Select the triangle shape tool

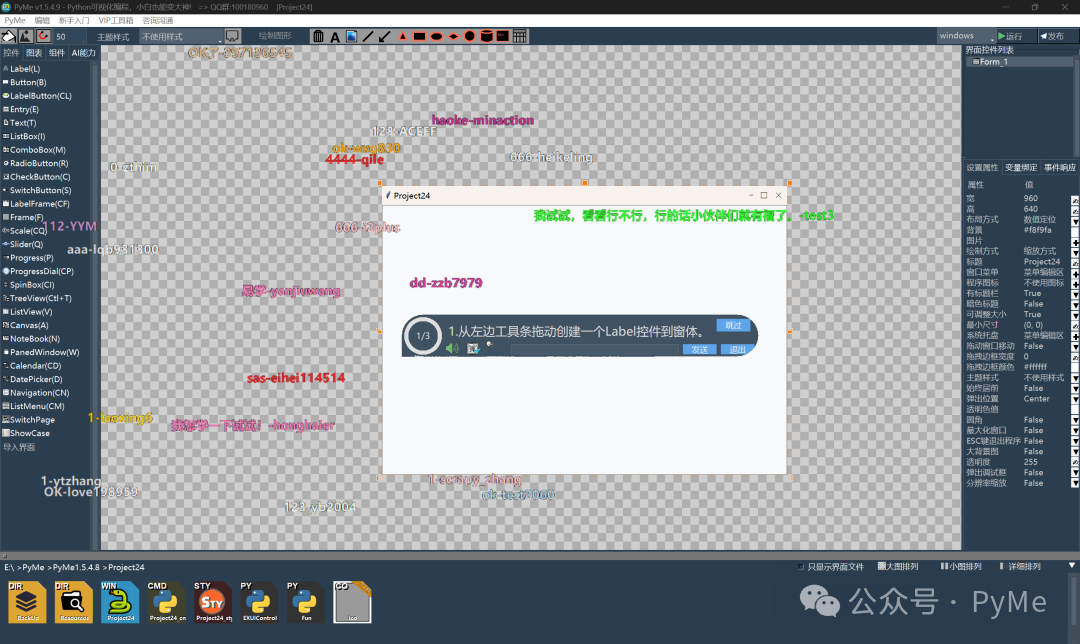402,37
